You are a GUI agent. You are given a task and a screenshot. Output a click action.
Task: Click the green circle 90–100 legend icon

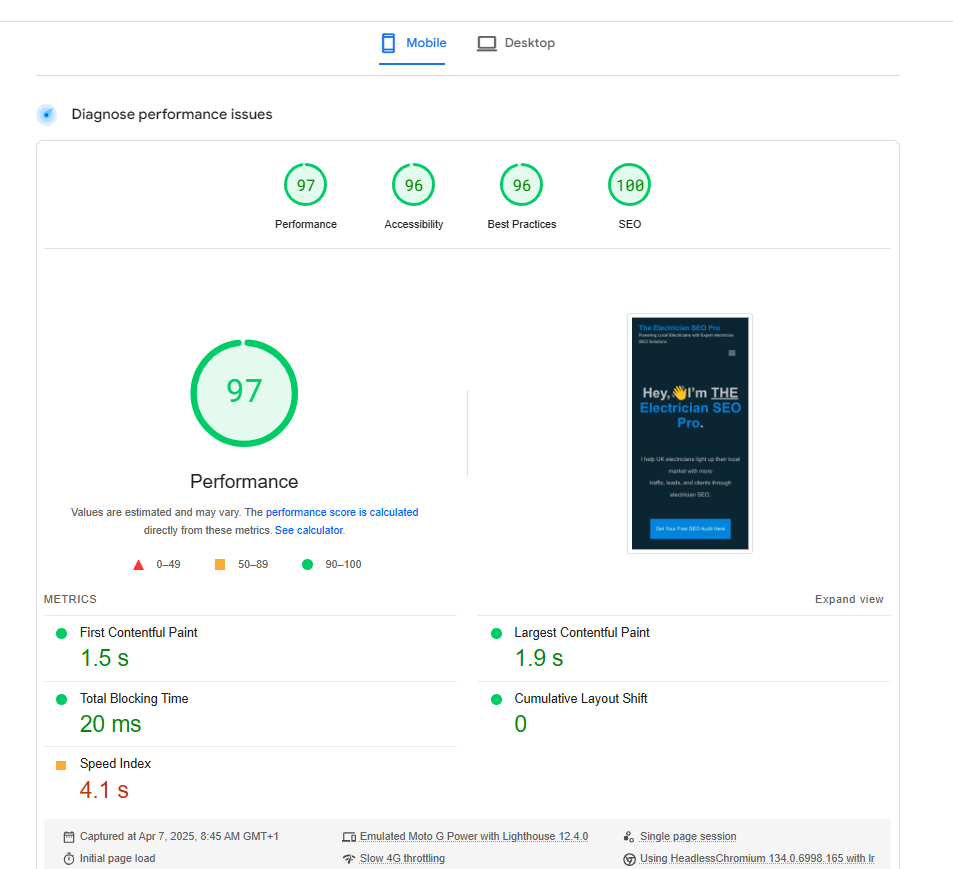coord(308,565)
